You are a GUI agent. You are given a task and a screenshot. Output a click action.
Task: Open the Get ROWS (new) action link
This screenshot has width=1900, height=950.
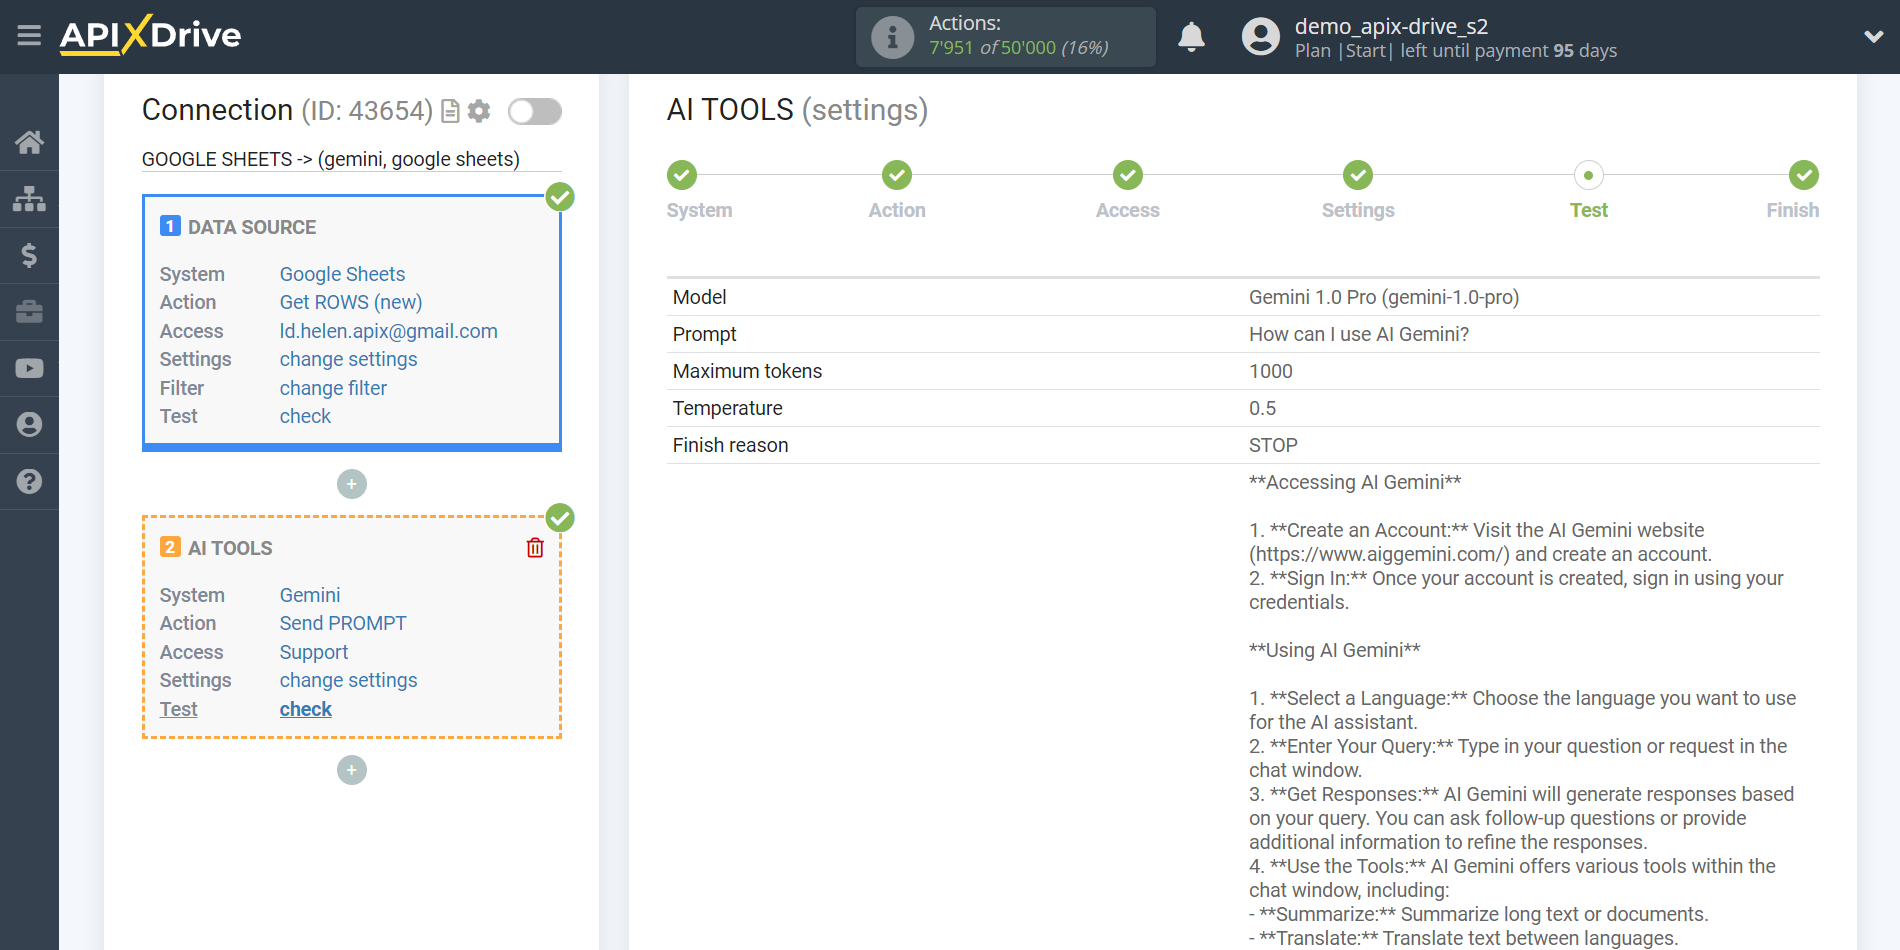(x=351, y=302)
